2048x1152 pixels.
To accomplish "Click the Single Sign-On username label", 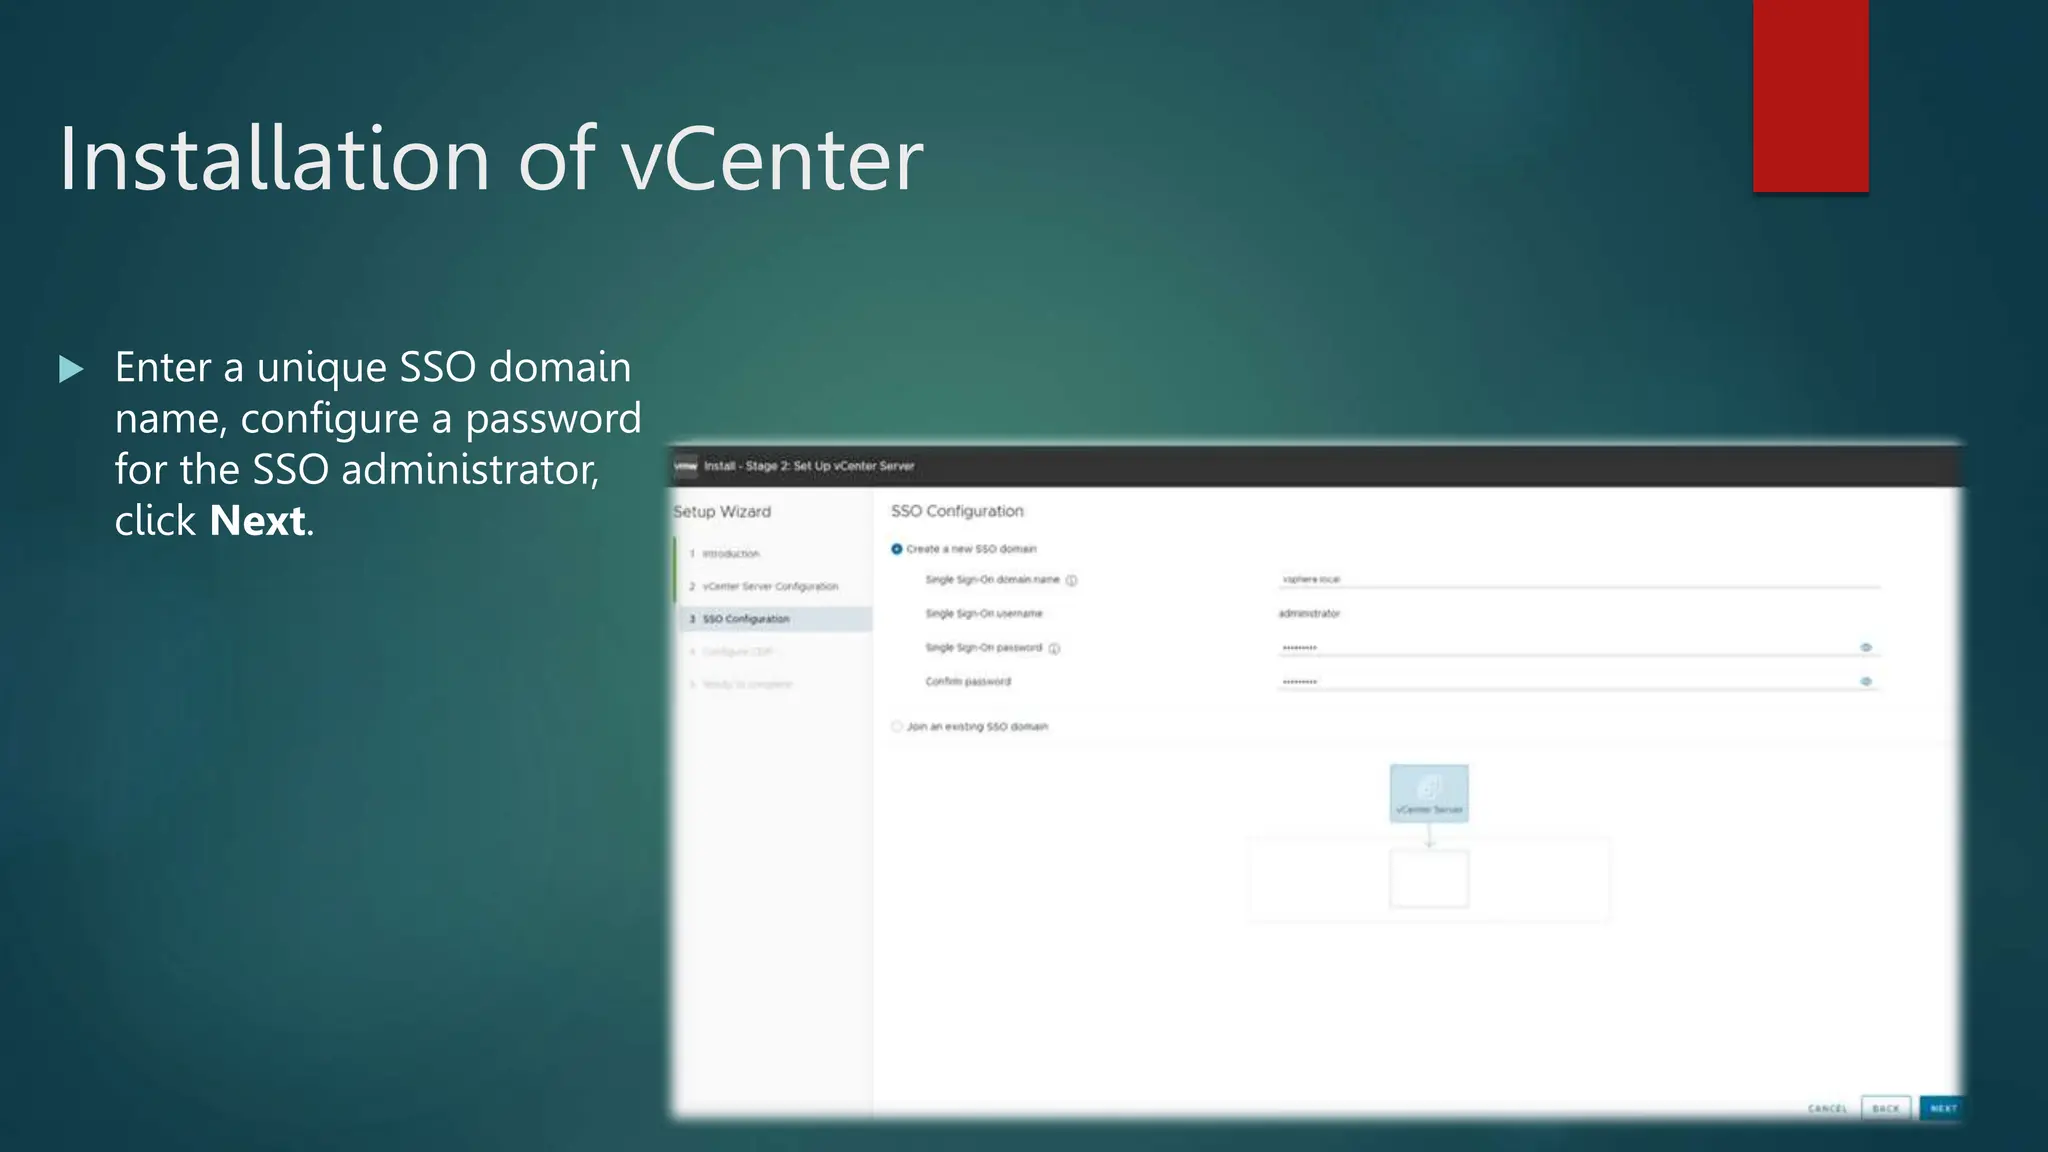I will pyautogui.click(x=984, y=614).
